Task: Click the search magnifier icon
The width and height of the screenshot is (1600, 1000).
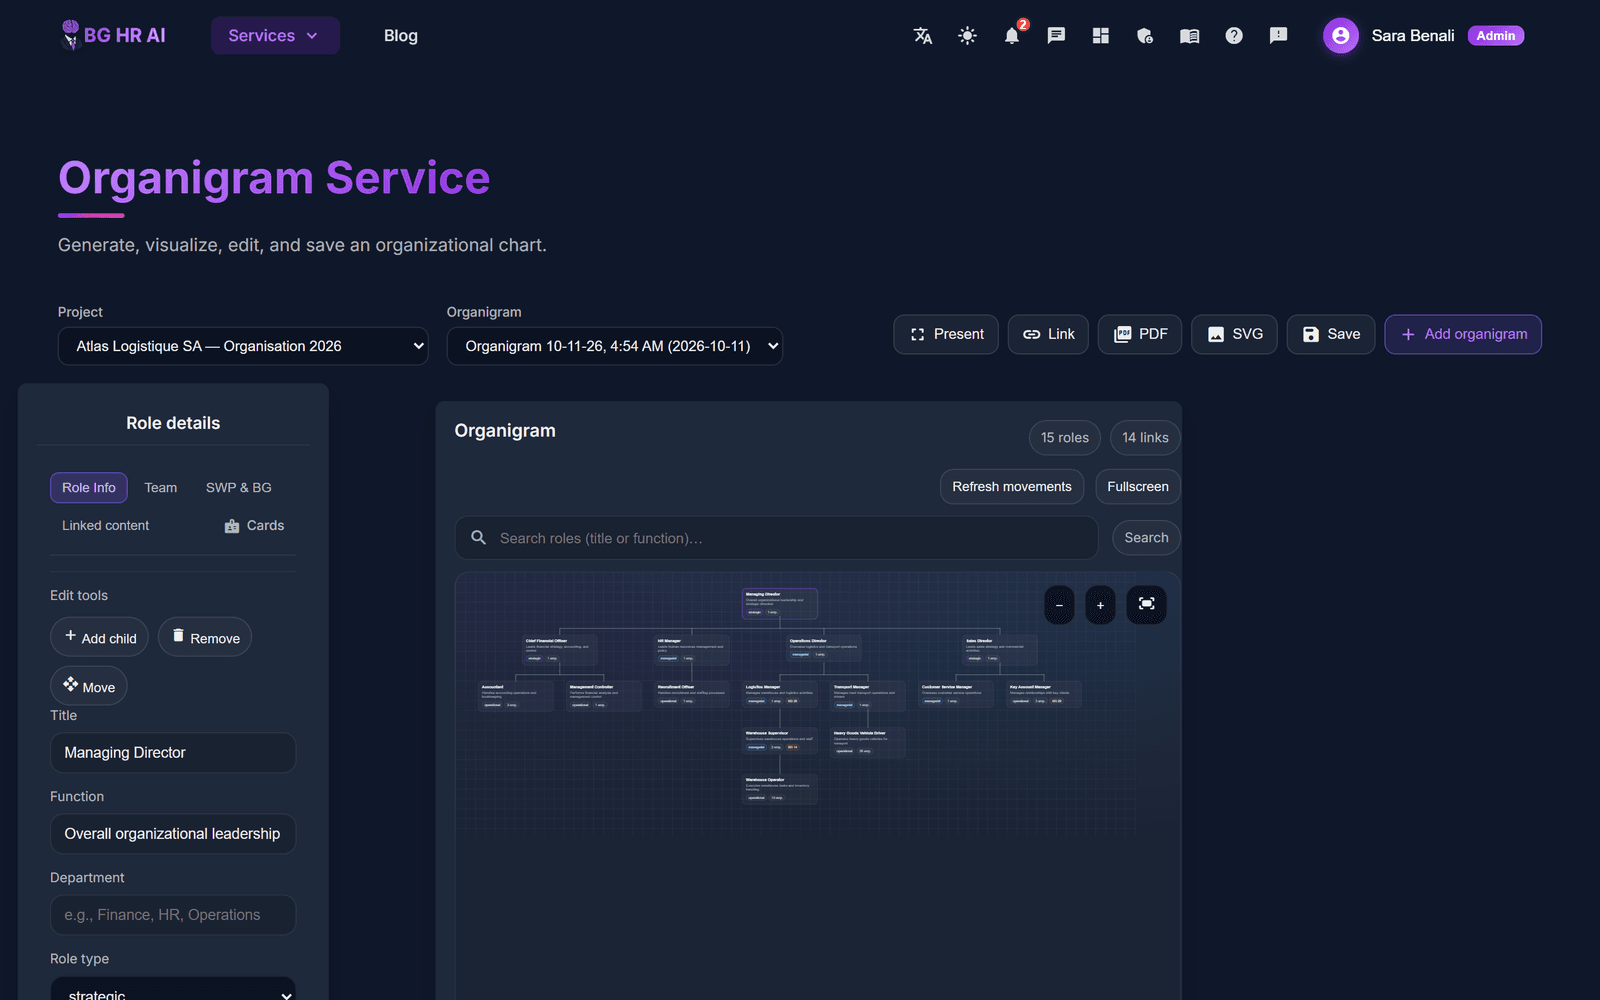Action: (x=479, y=538)
